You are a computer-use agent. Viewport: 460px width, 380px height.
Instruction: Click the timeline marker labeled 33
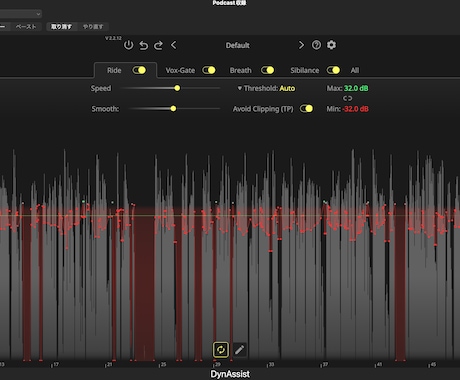(271, 365)
